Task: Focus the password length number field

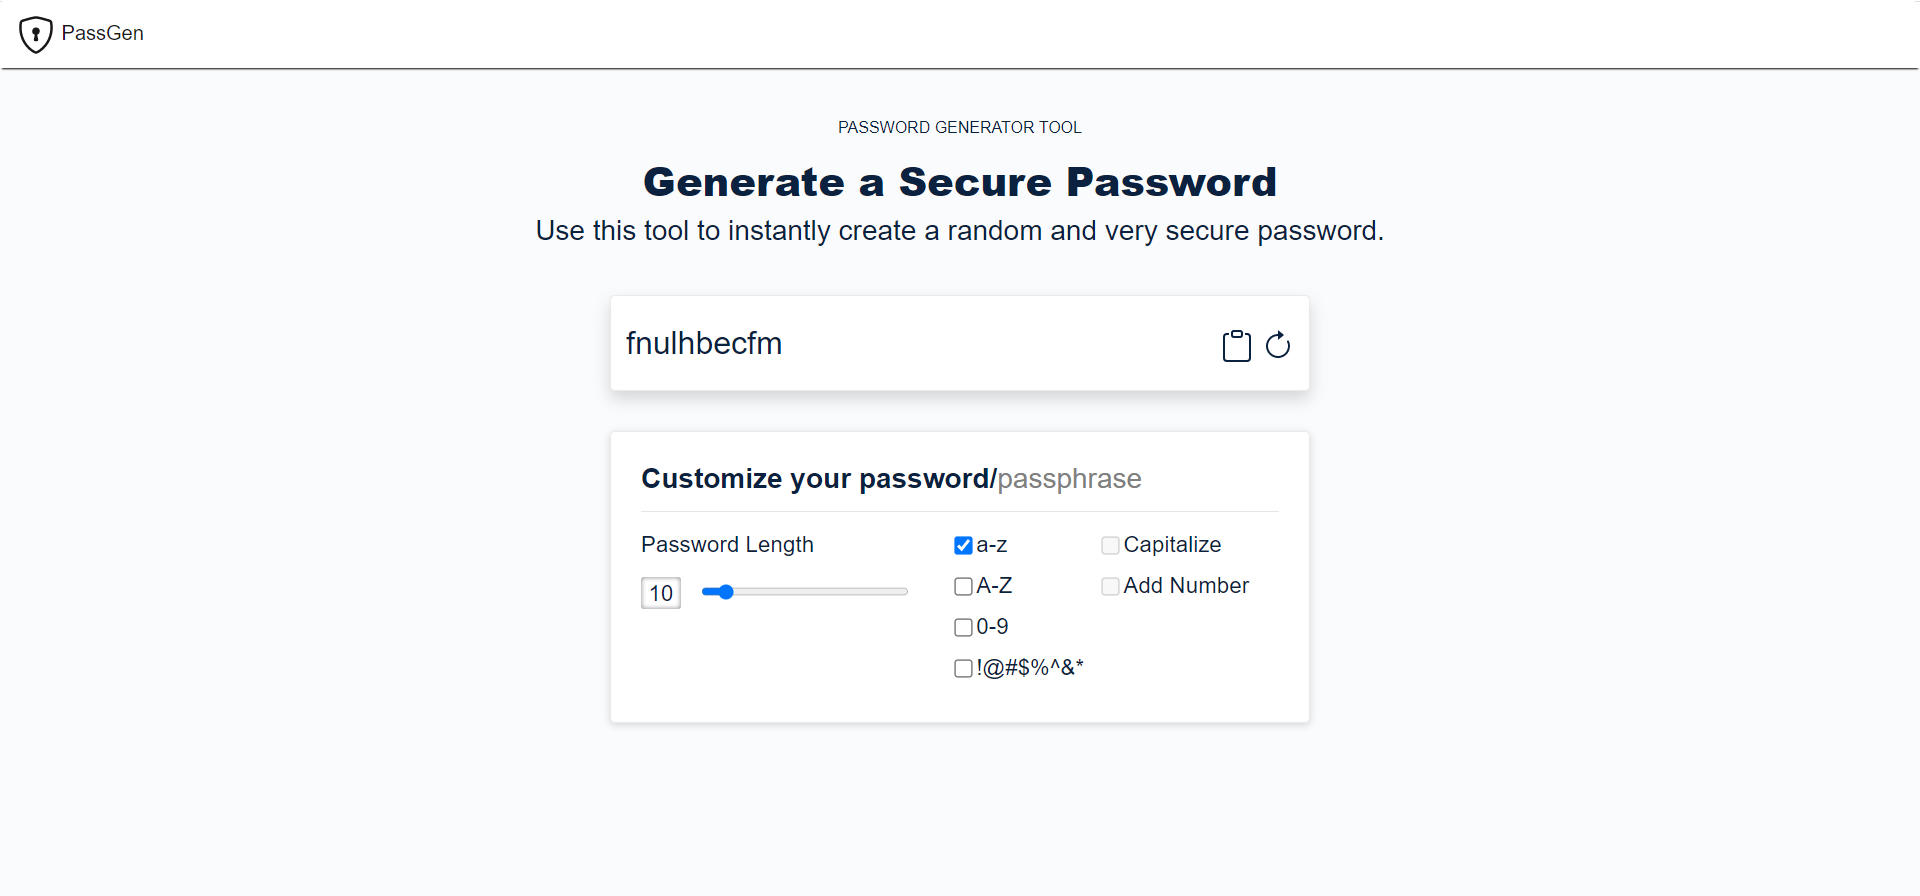Action: (661, 593)
